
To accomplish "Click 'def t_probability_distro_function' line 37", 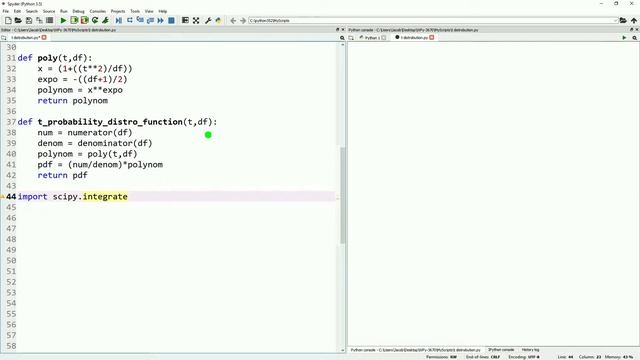I will pyautogui.click(x=118, y=122).
